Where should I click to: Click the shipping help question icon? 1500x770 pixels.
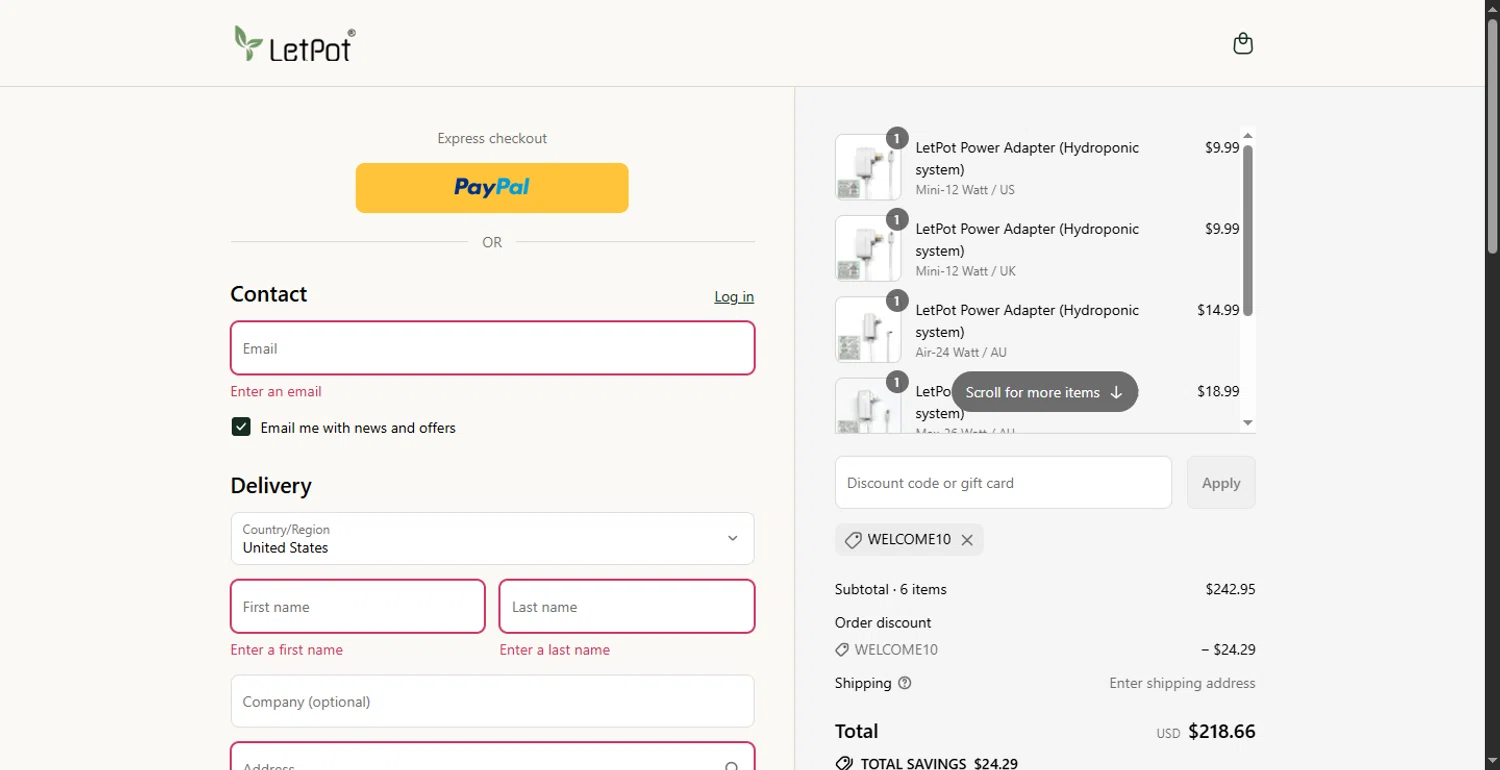[905, 683]
